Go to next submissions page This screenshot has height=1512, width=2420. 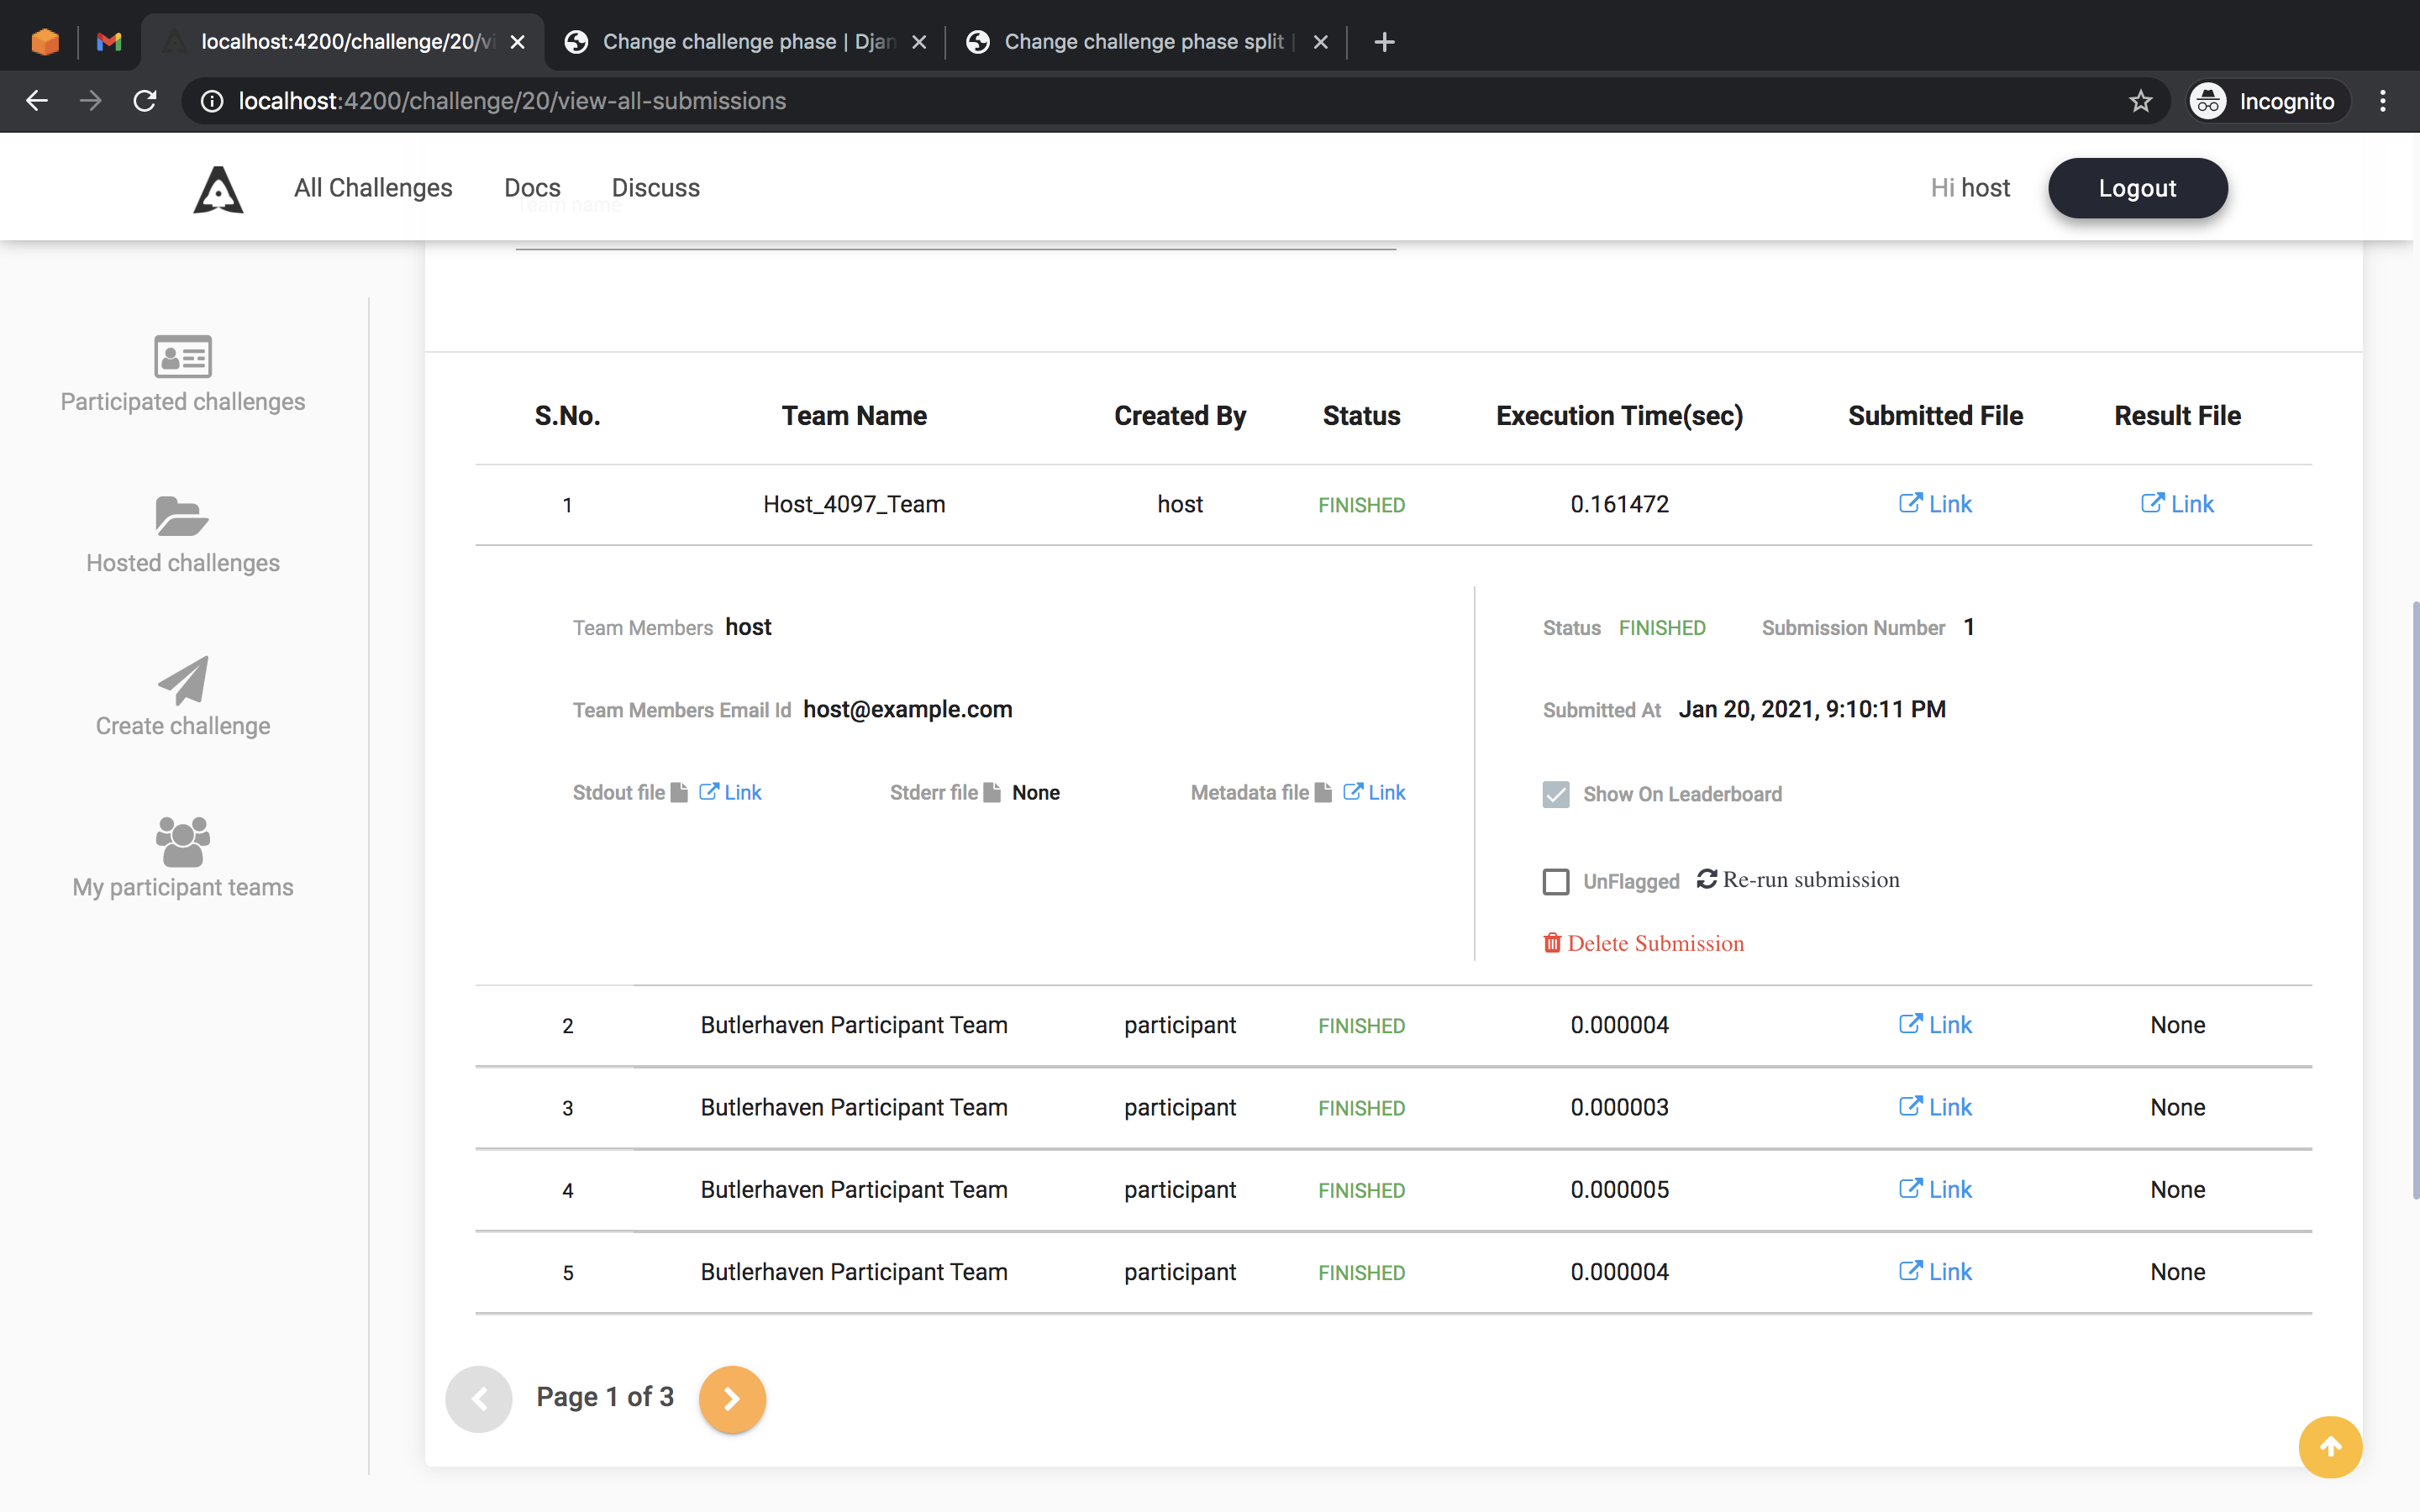[732, 1398]
